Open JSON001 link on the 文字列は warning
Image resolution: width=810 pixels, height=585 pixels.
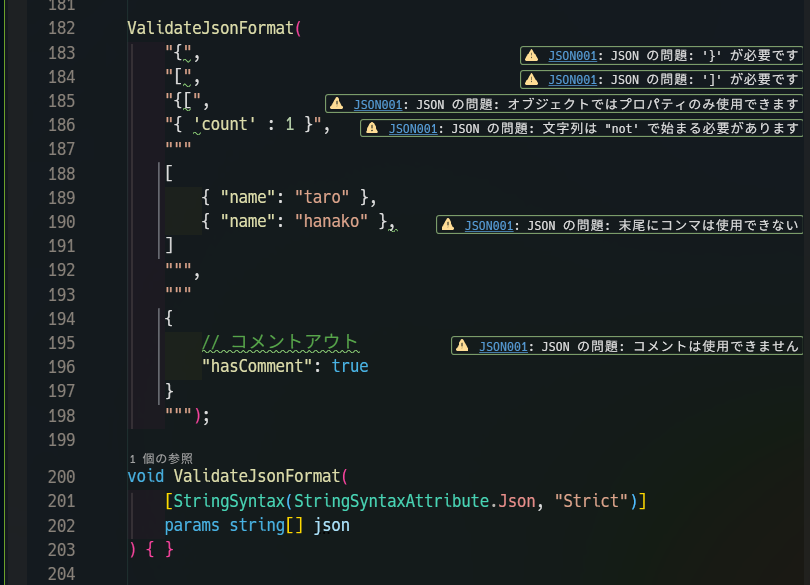coord(413,129)
